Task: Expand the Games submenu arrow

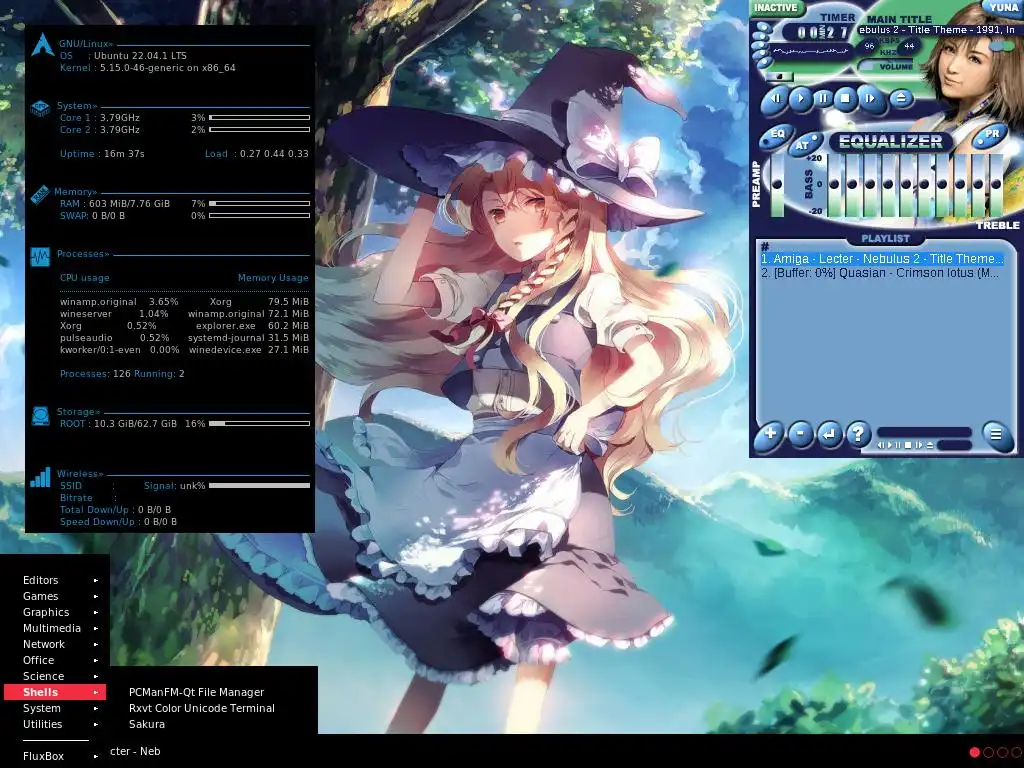Action: coord(96,596)
